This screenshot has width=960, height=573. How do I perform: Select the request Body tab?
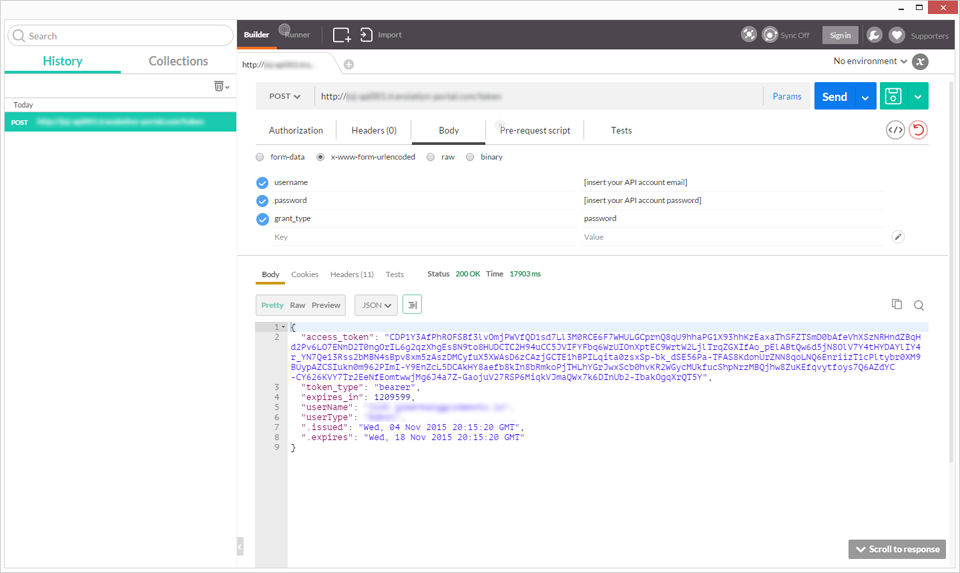pyautogui.click(x=449, y=130)
